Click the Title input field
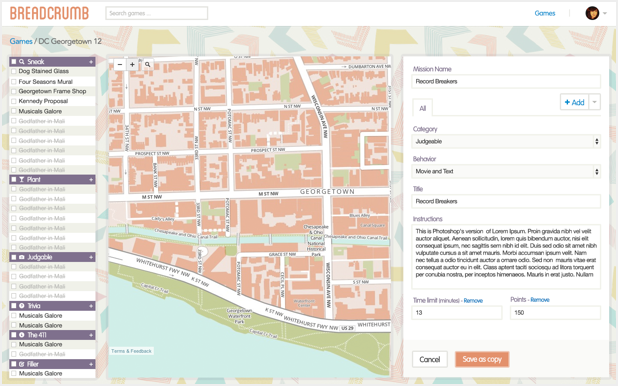 pos(506,201)
